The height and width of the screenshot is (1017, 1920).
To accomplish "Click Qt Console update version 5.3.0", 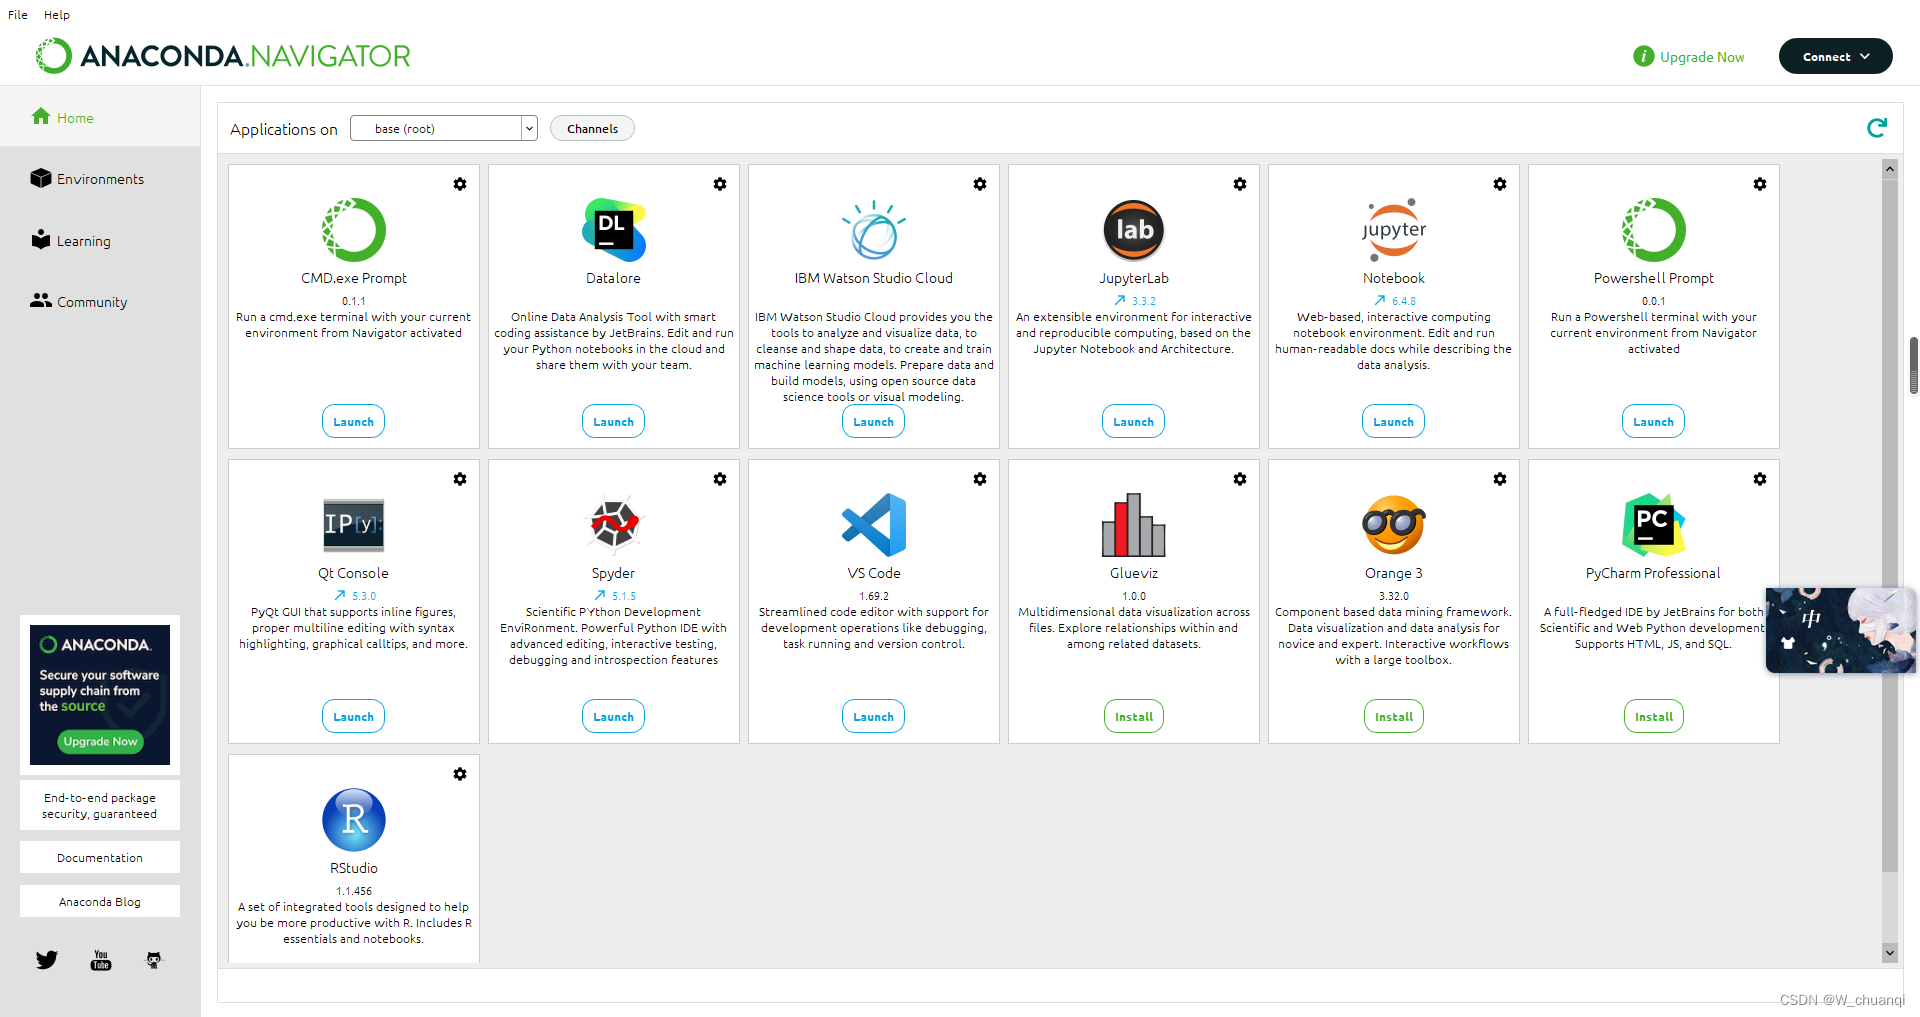I will (x=355, y=595).
